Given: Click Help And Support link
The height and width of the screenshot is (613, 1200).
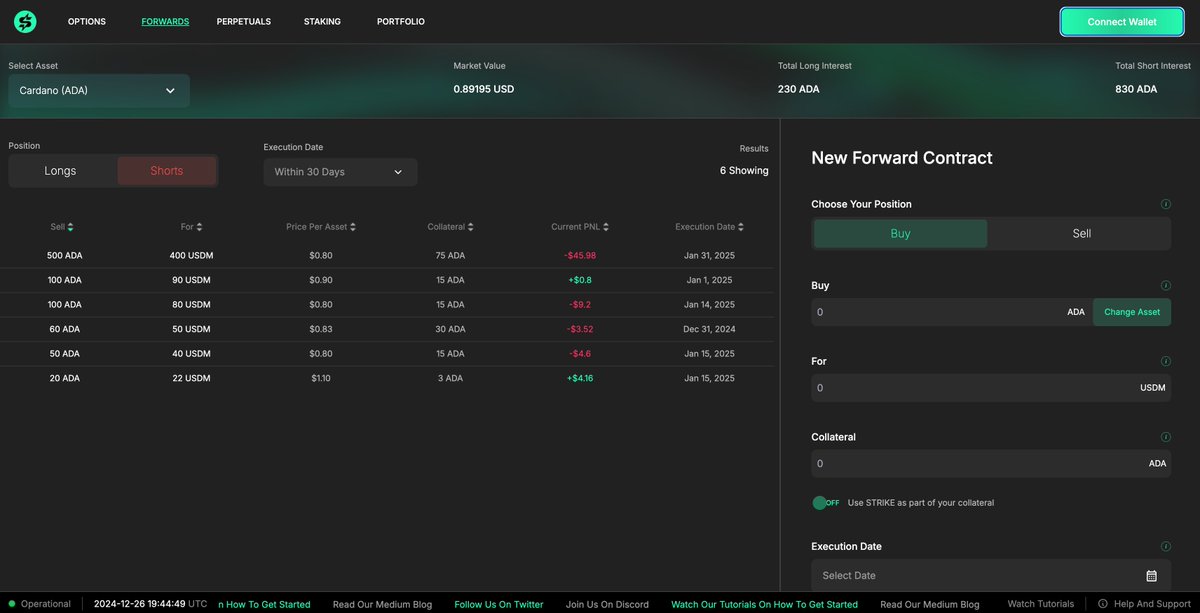Looking at the screenshot, I should [1151, 604].
